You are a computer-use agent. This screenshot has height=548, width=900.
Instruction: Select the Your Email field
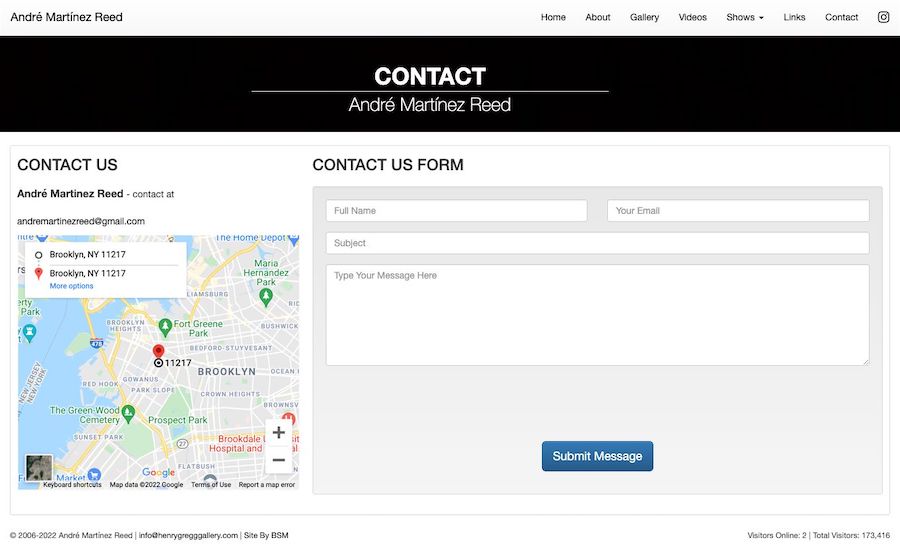[x=738, y=211]
